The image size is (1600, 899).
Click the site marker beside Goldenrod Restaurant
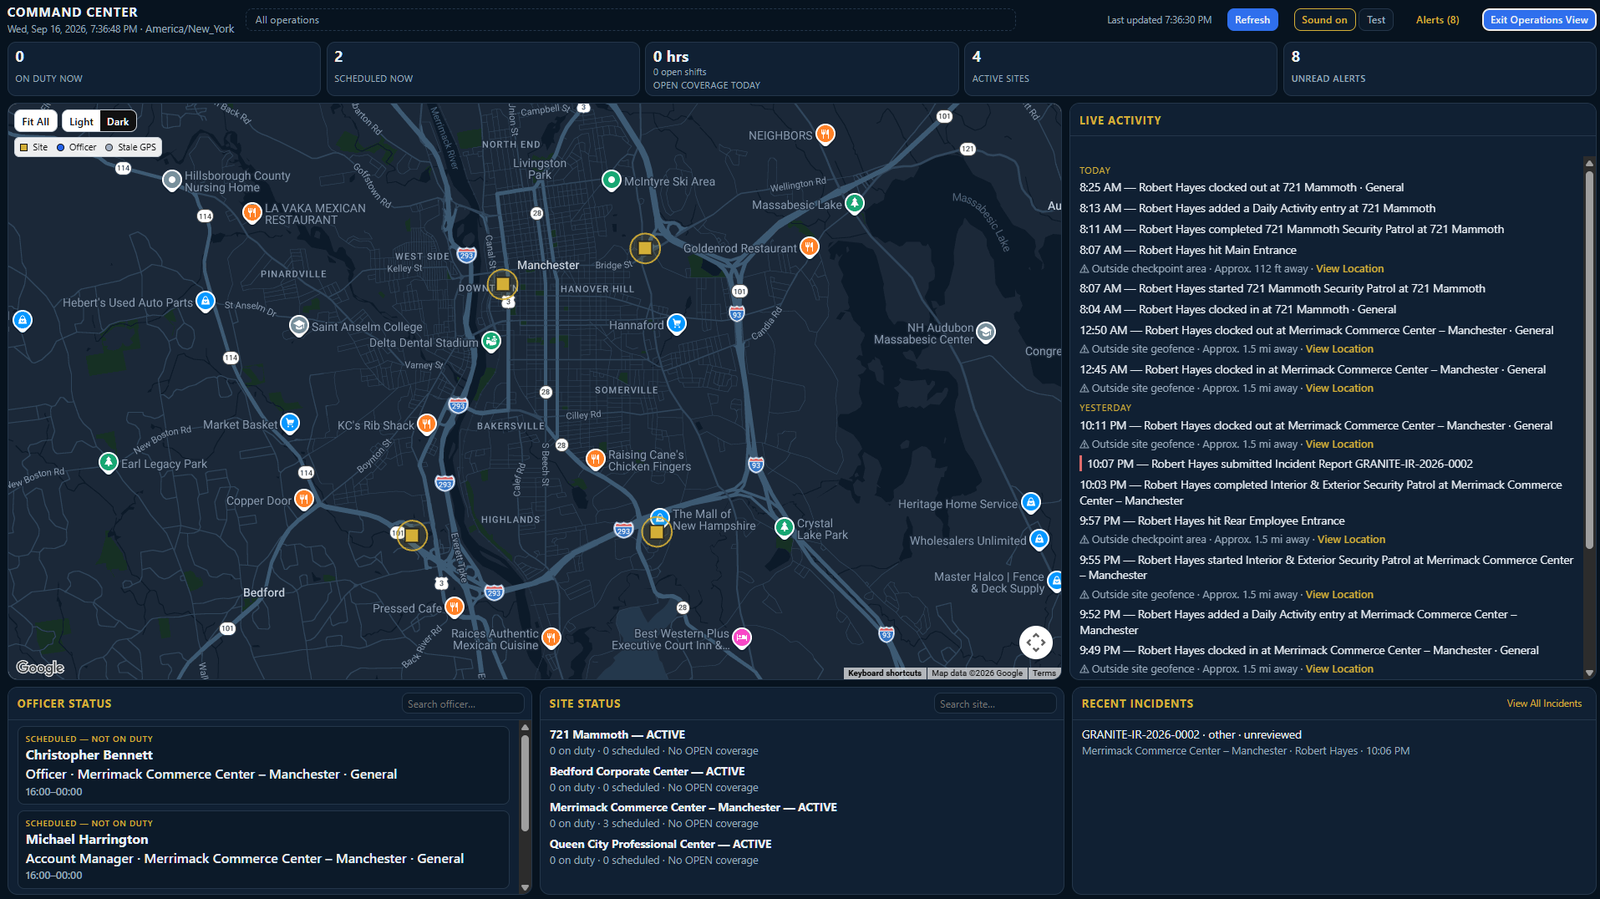tap(645, 248)
